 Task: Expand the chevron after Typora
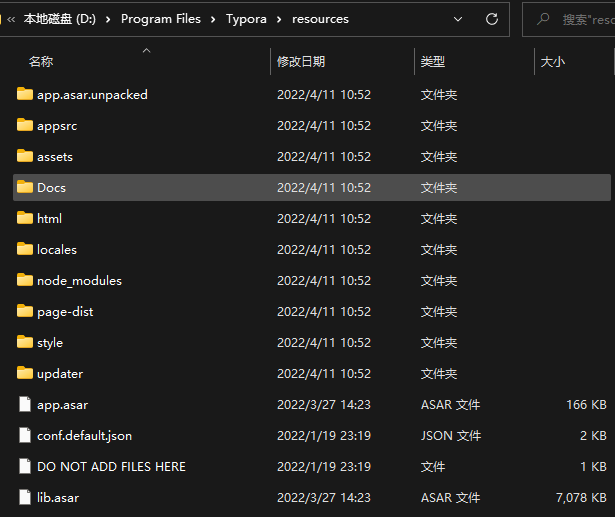tap(279, 19)
